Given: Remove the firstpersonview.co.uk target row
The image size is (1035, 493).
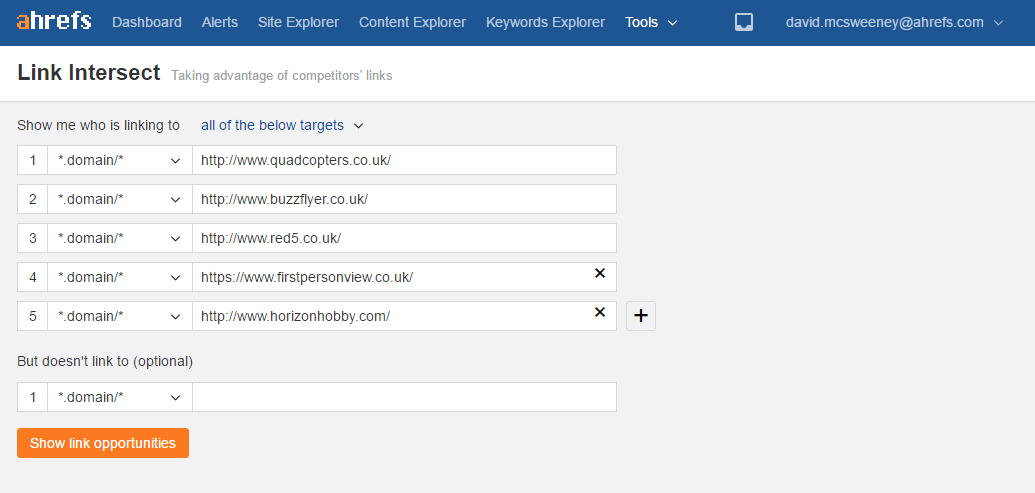Looking at the screenshot, I should (x=599, y=273).
